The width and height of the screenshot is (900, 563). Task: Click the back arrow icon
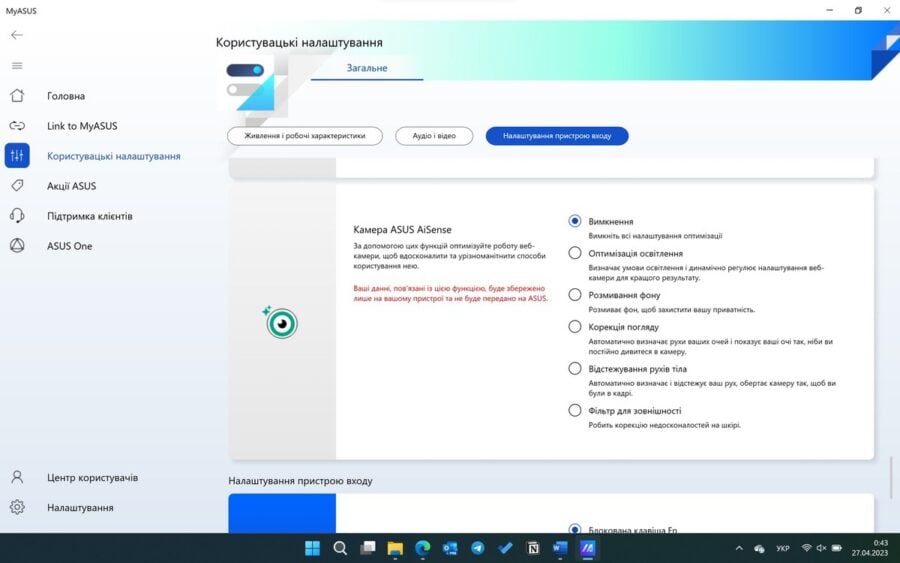17,35
